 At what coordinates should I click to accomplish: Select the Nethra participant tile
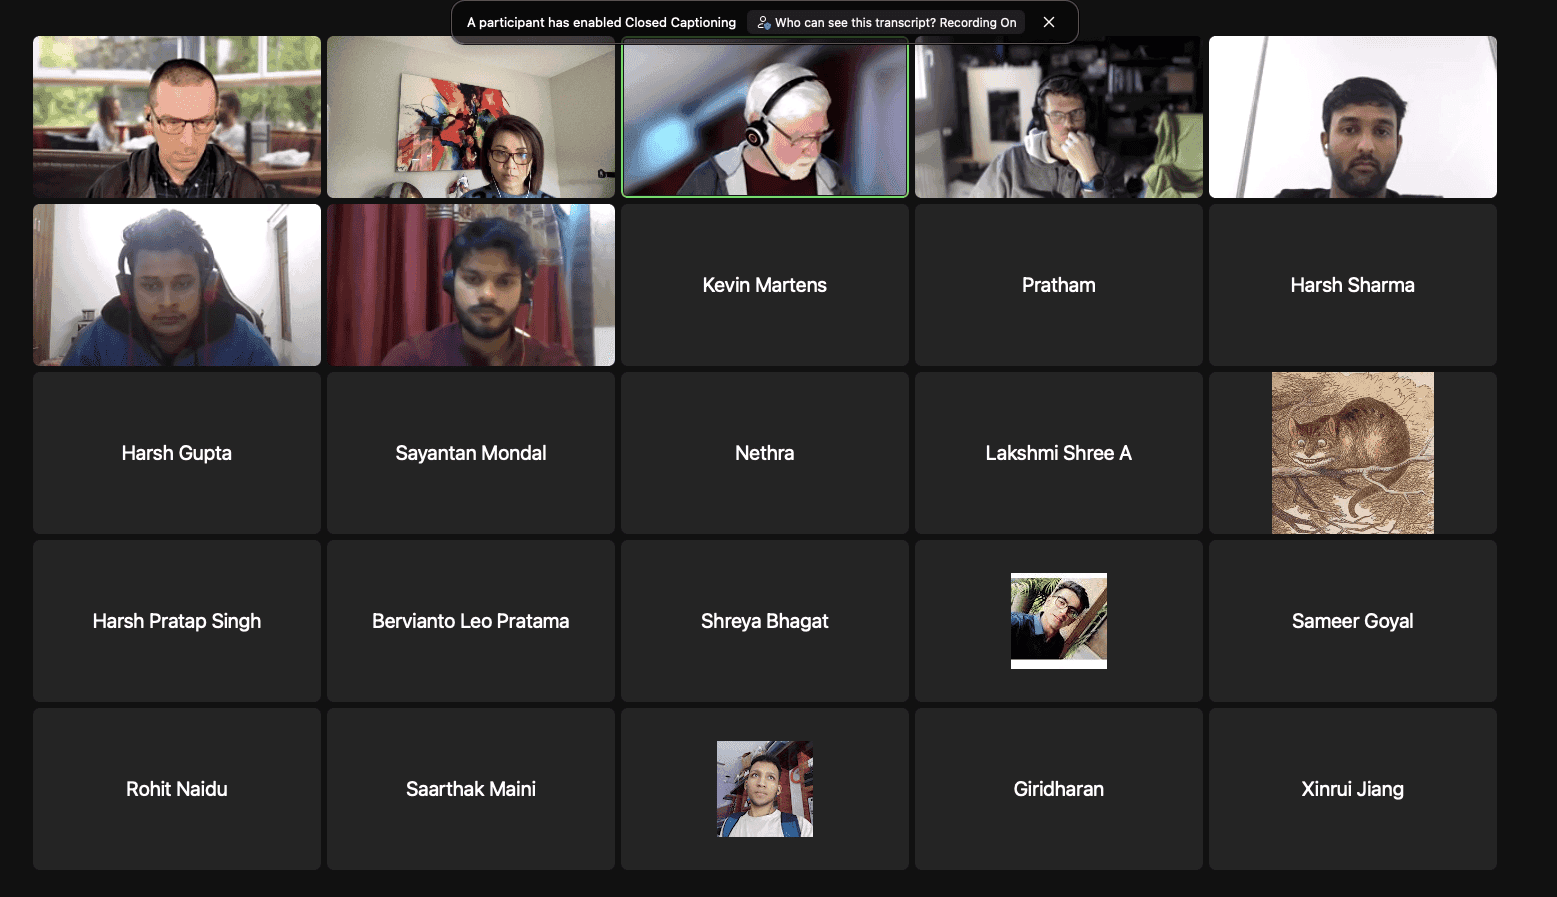pyautogui.click(x=764, y=453)
